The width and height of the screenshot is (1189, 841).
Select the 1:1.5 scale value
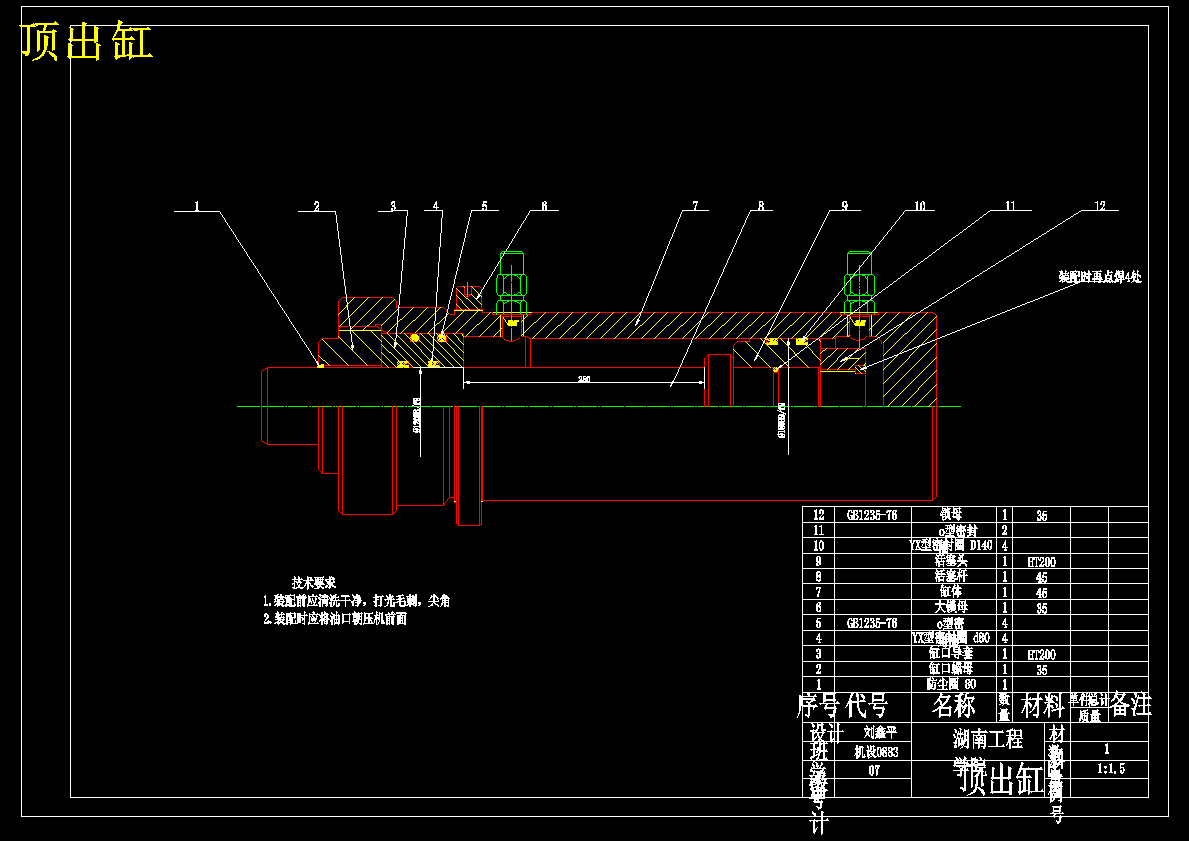[1111, 769]
